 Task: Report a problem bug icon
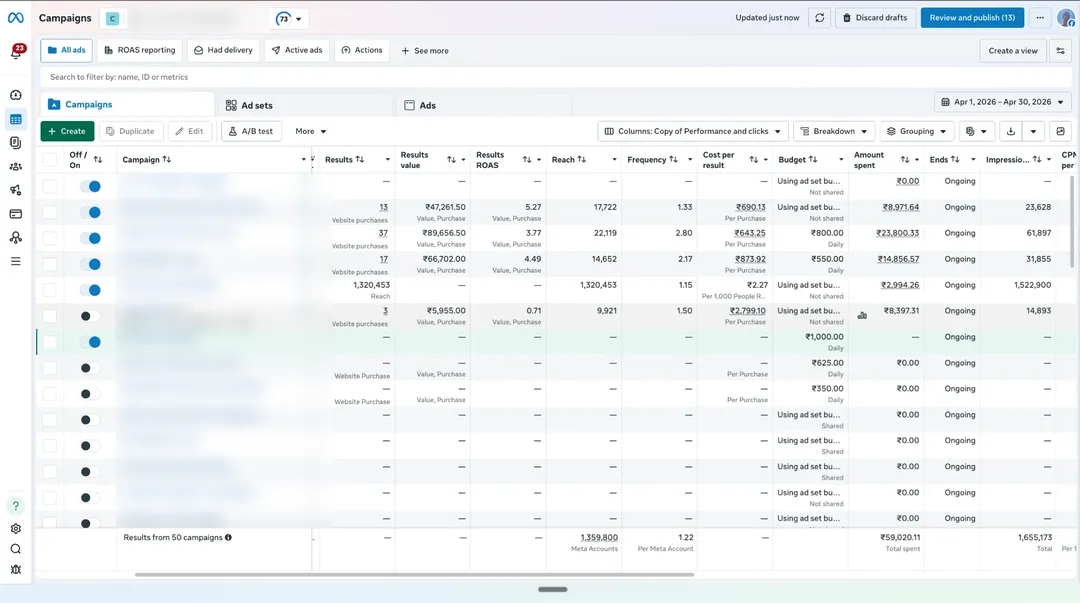tap(15, 569)
